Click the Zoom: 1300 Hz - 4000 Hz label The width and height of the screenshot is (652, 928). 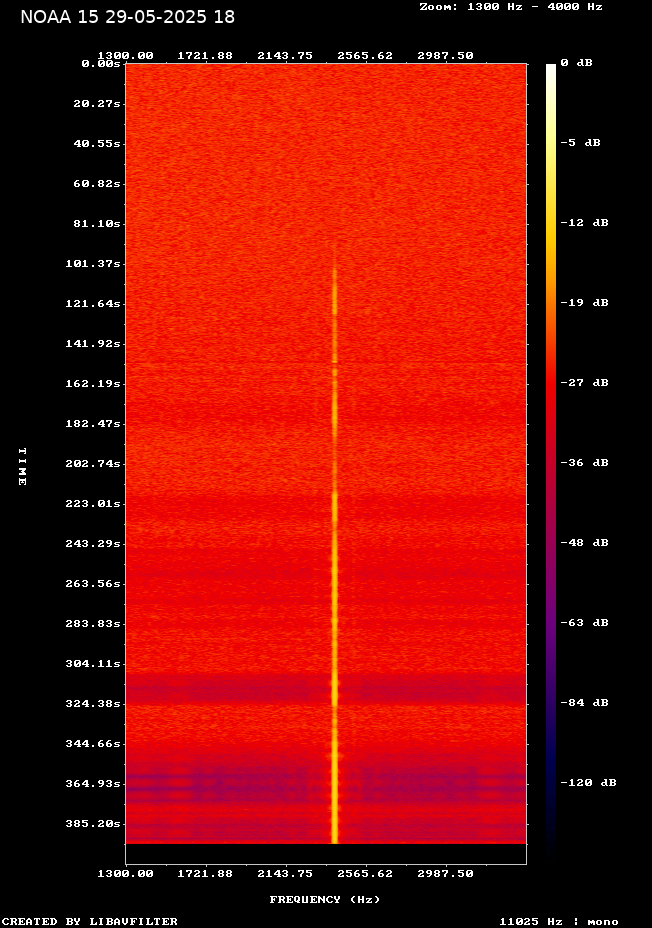[511, 7]
